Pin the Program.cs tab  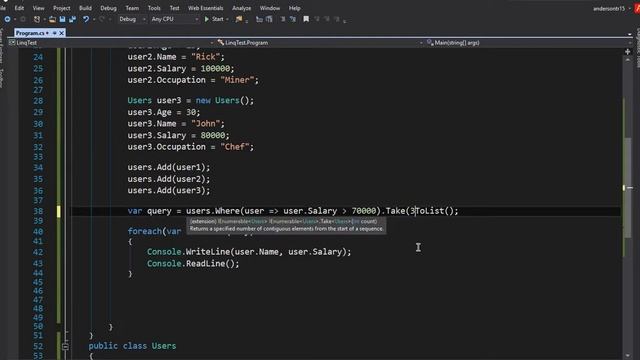(54, 33)
